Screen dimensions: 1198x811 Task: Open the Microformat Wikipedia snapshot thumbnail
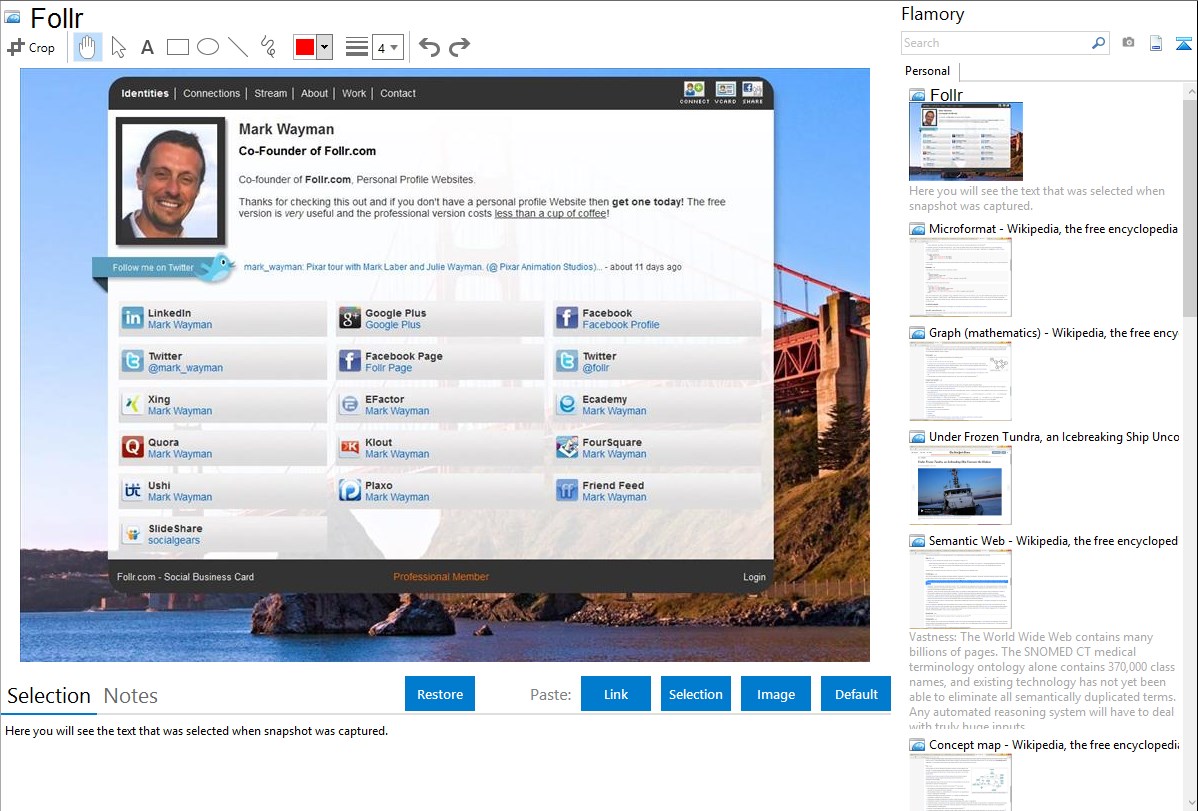[x=960, y=277]
